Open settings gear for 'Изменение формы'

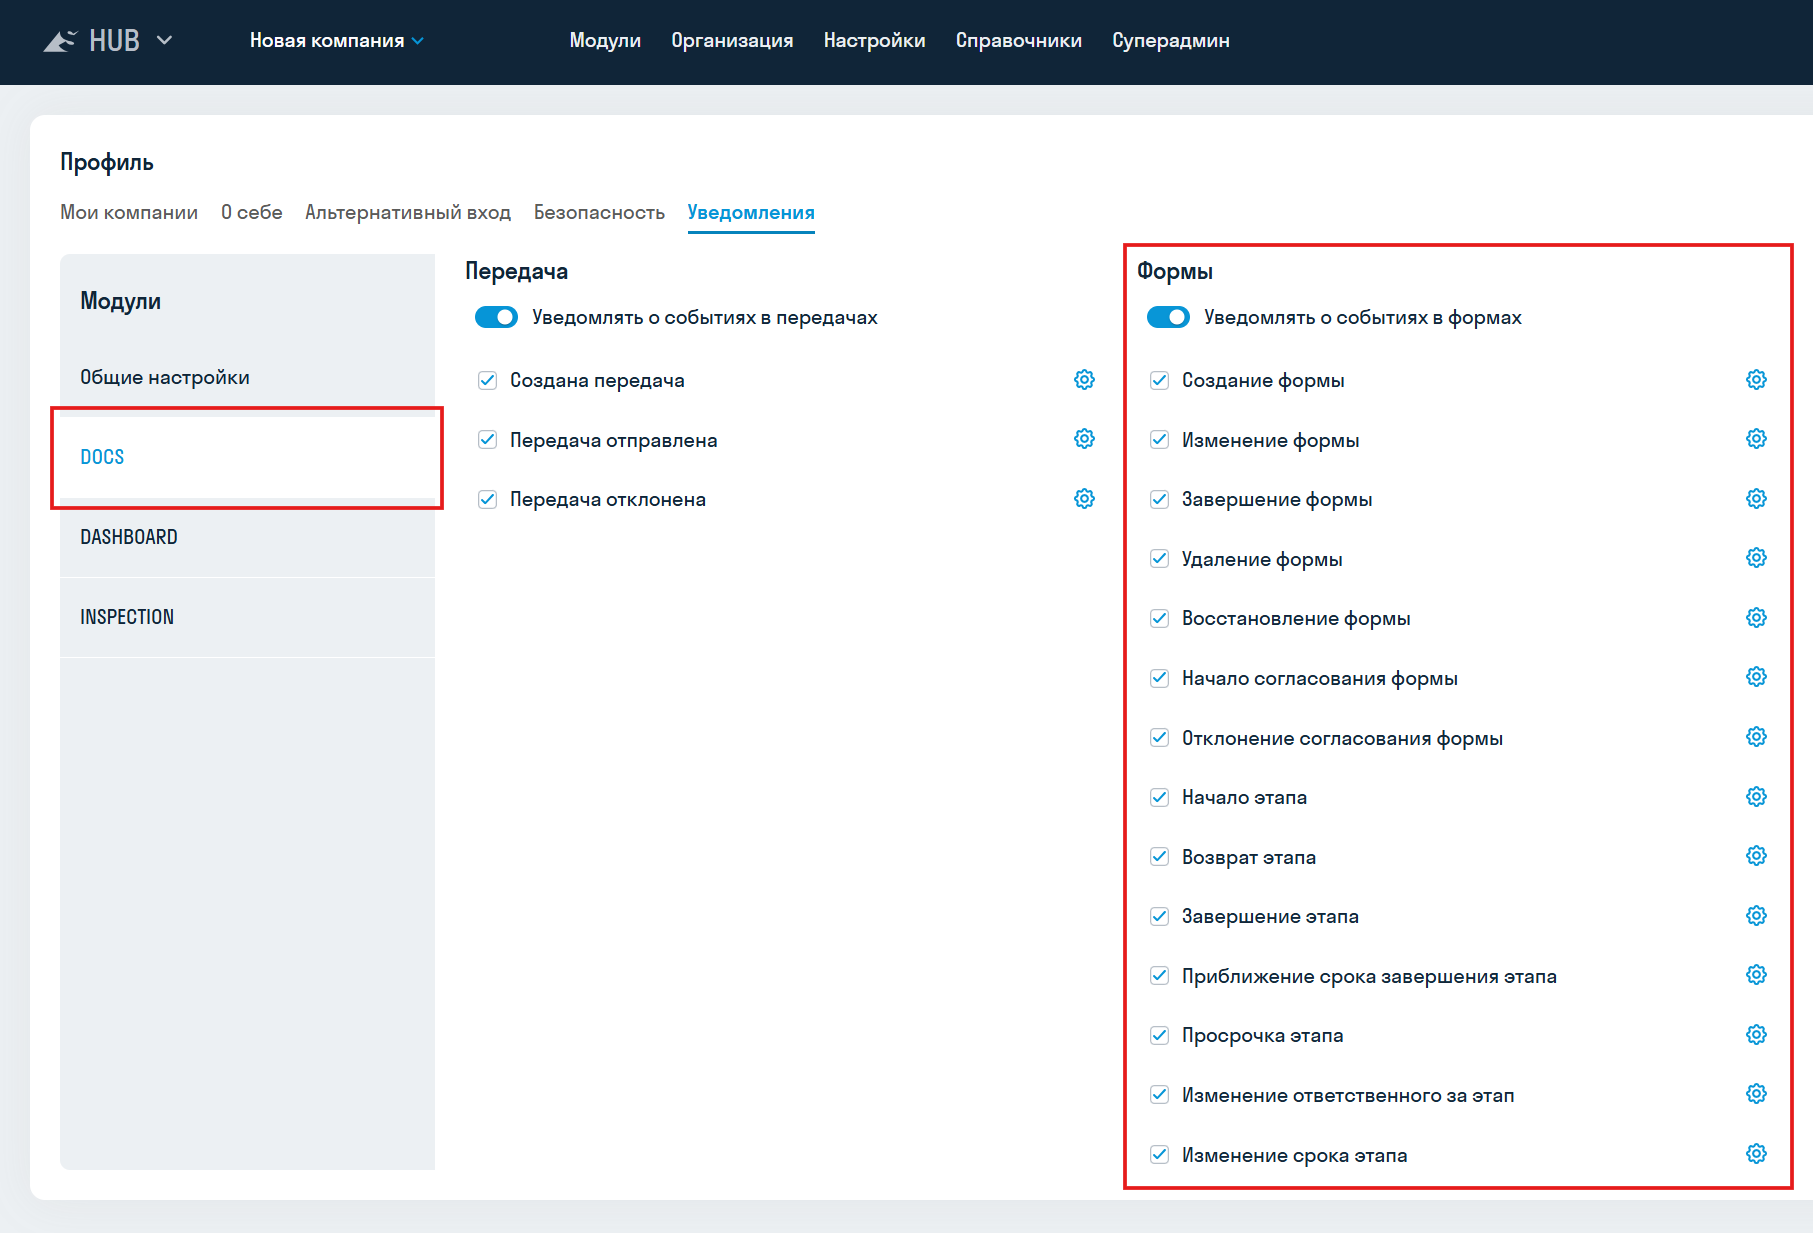click(1756, 439)
